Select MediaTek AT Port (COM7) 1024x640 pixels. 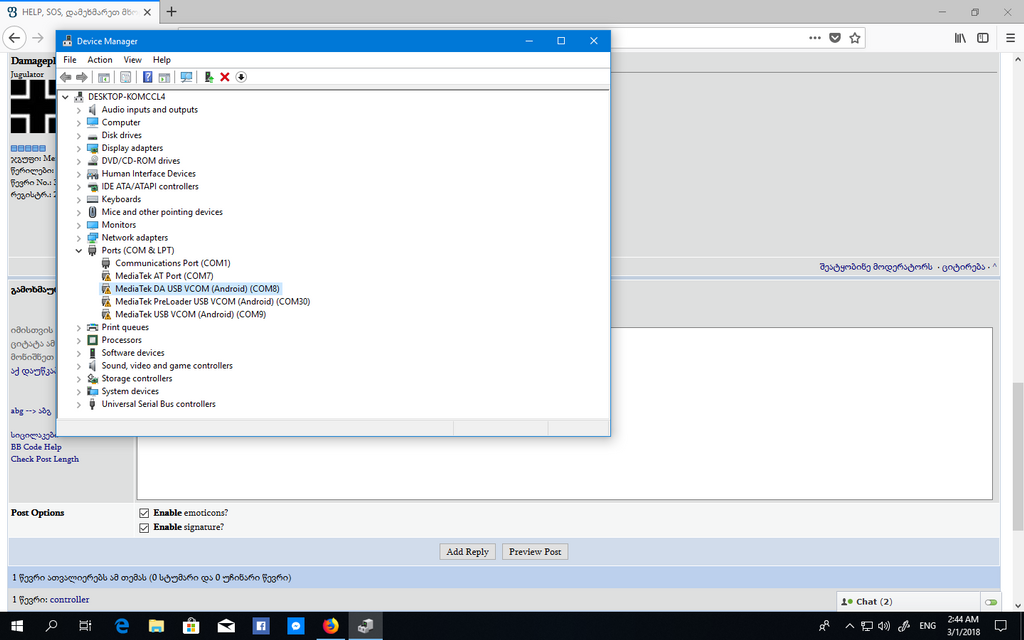pos(164,276)
